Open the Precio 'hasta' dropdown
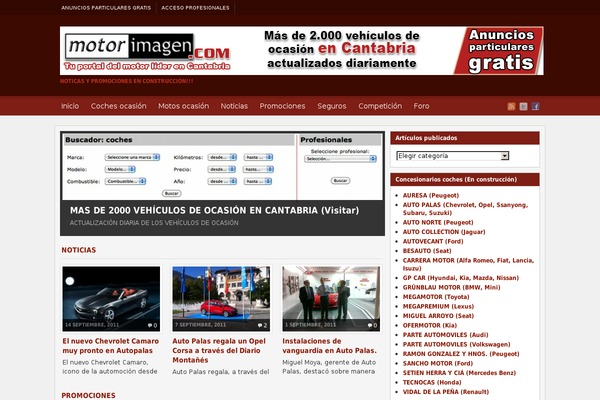 [x=258, y=169]
